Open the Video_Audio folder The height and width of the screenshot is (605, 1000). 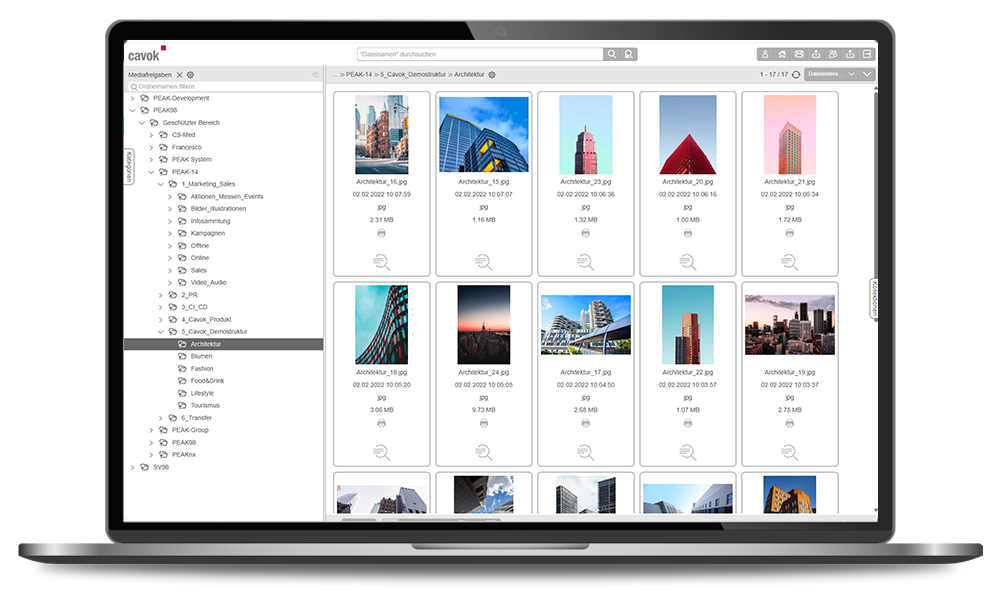tap(208, 282)
